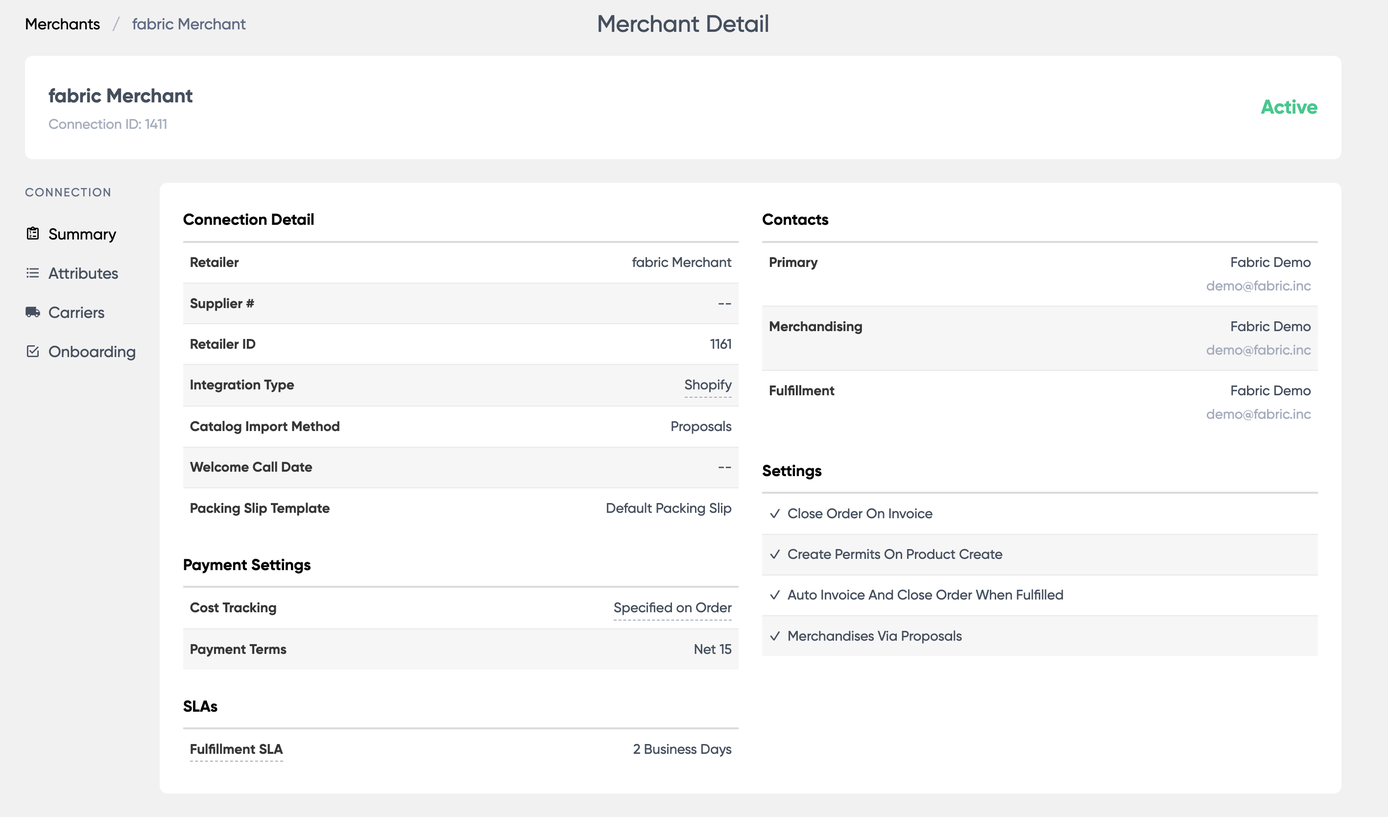Viewport: 1388px width, 817px height.
Task: Open the Attributes section
Action: tap(83, 273)
